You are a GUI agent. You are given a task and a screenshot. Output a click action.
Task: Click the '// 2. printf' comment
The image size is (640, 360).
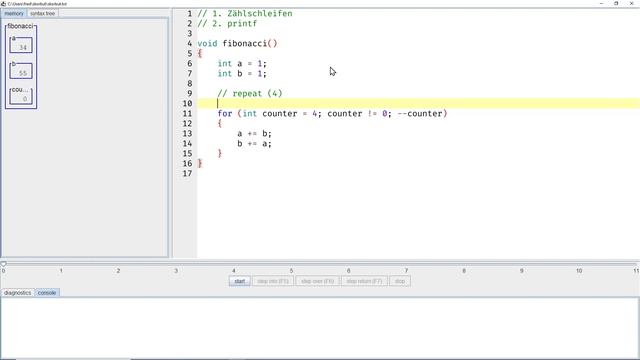(x=227, y=24)
